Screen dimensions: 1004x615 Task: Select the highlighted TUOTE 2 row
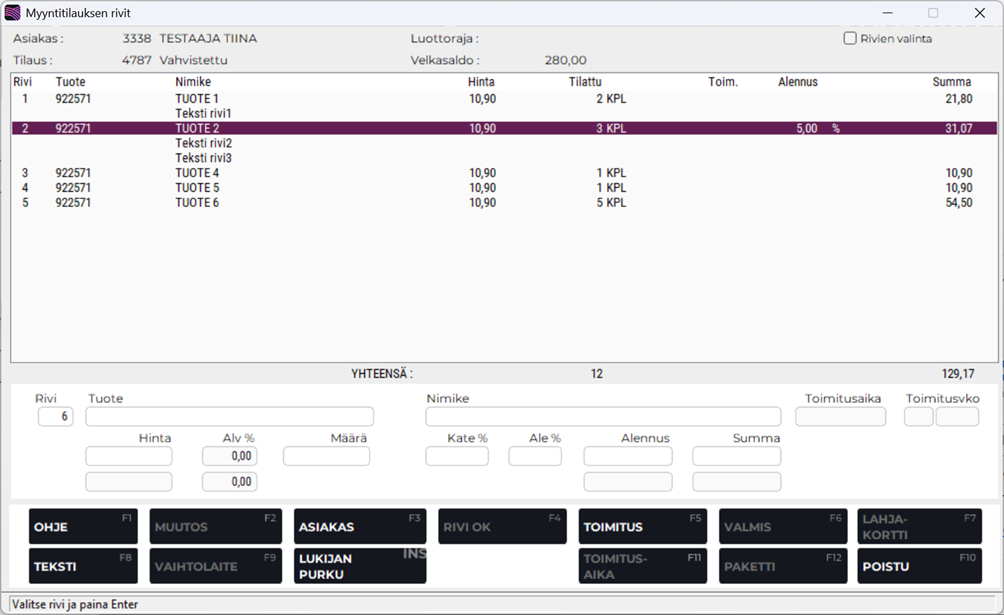coord(196,129)
